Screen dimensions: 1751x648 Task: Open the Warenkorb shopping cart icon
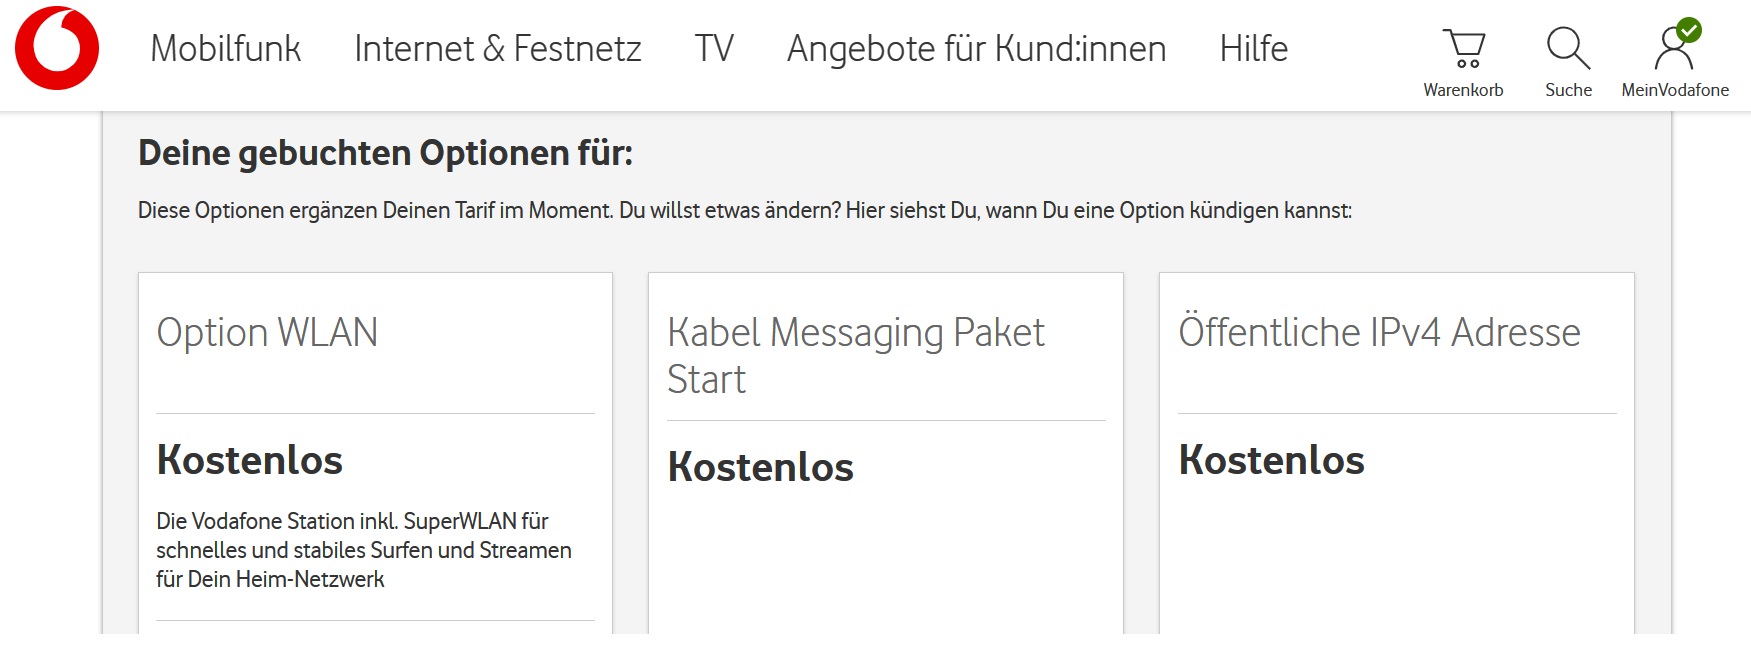tap(1464, 48)
